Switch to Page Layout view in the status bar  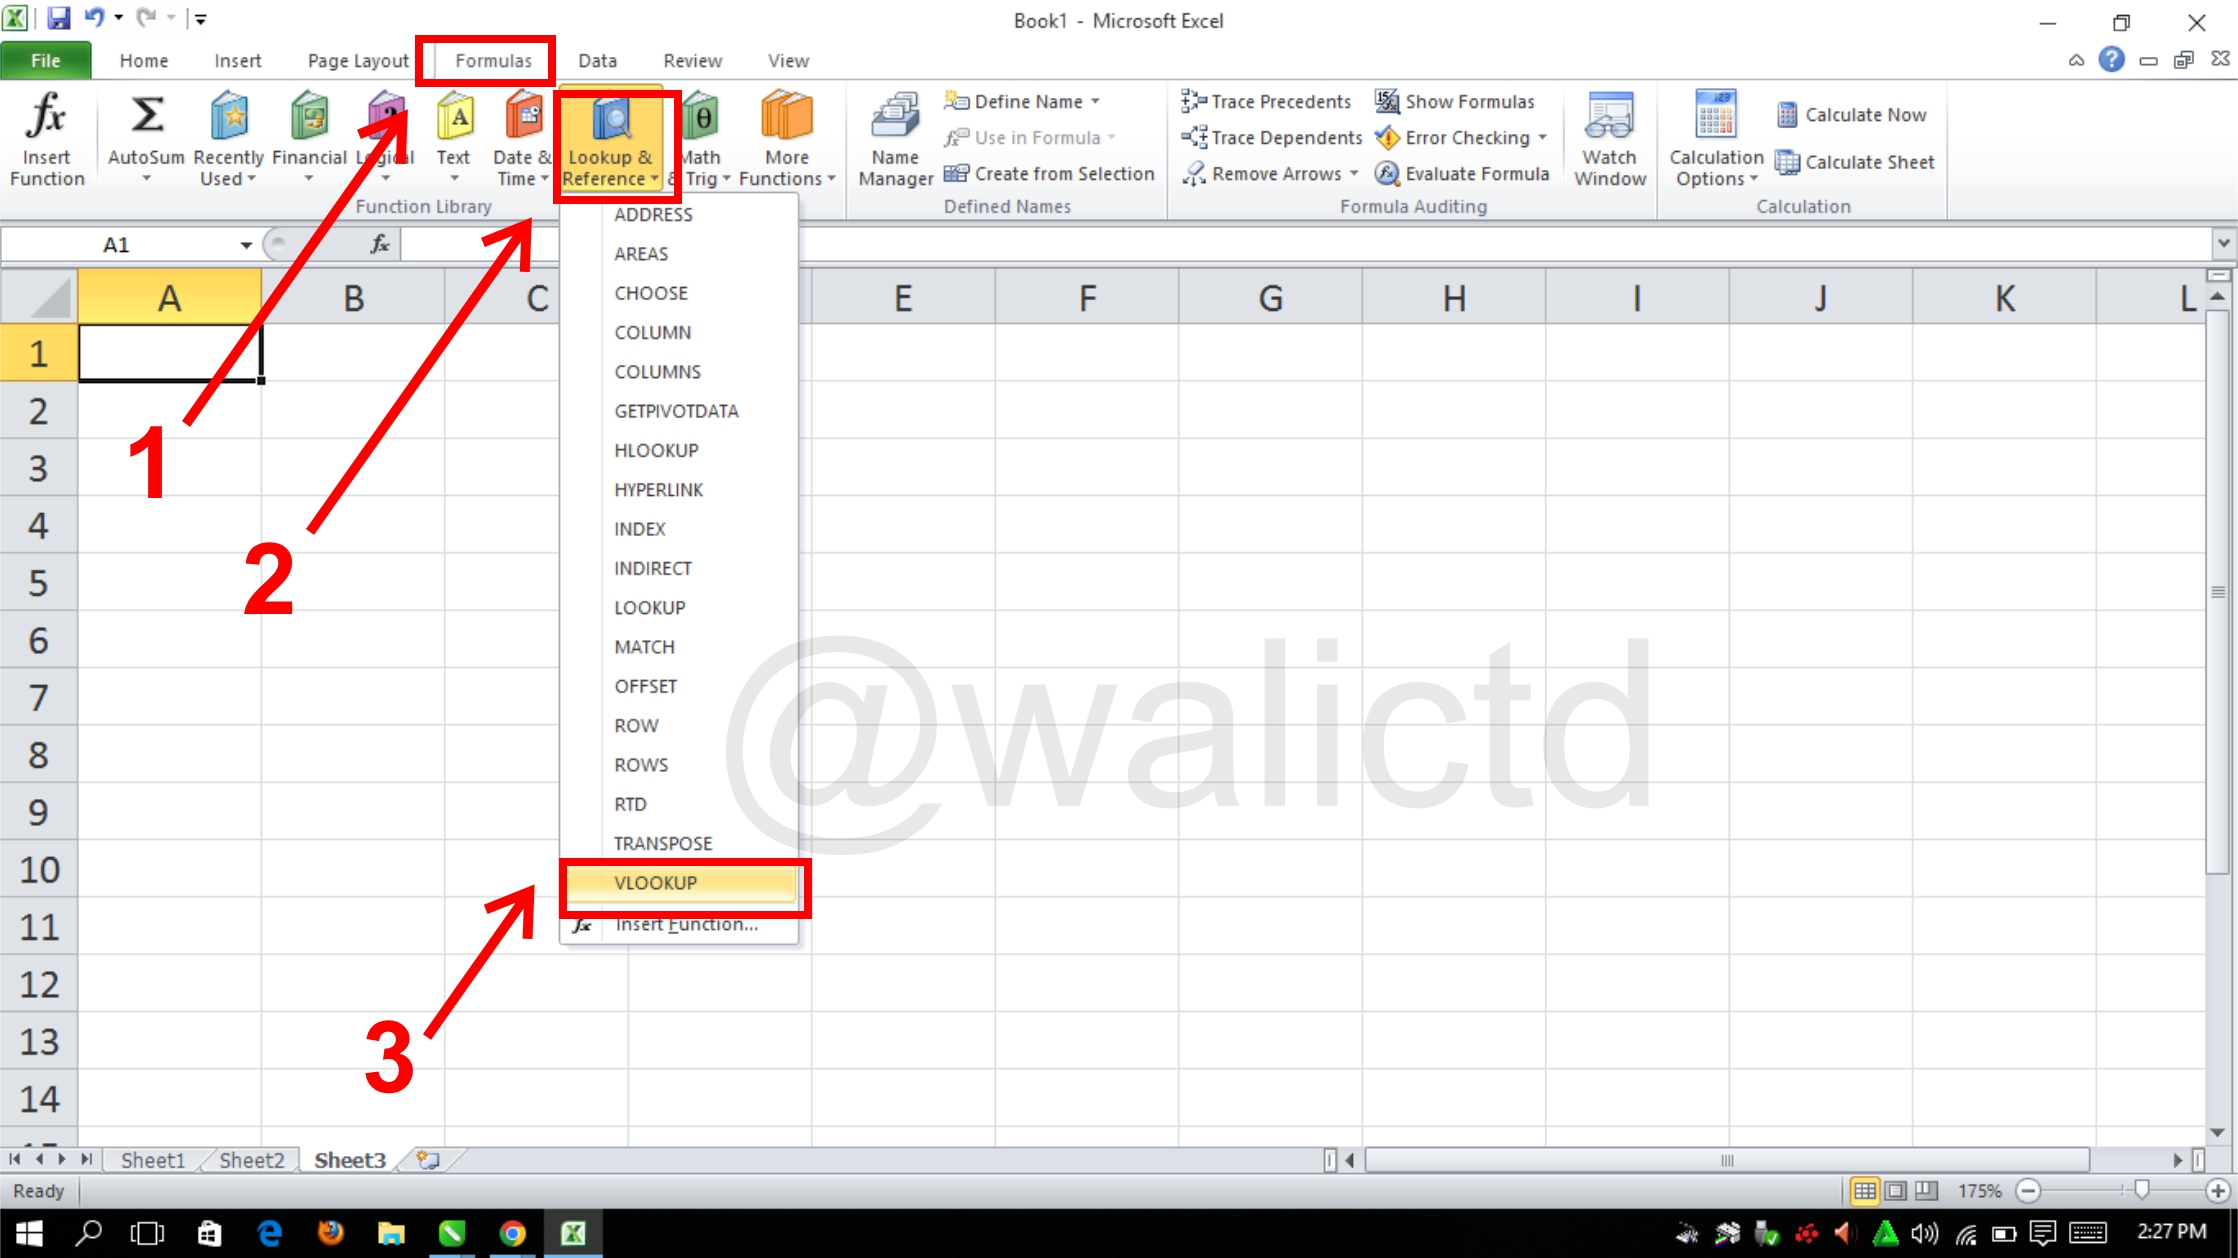(x=1895, y=1191)
